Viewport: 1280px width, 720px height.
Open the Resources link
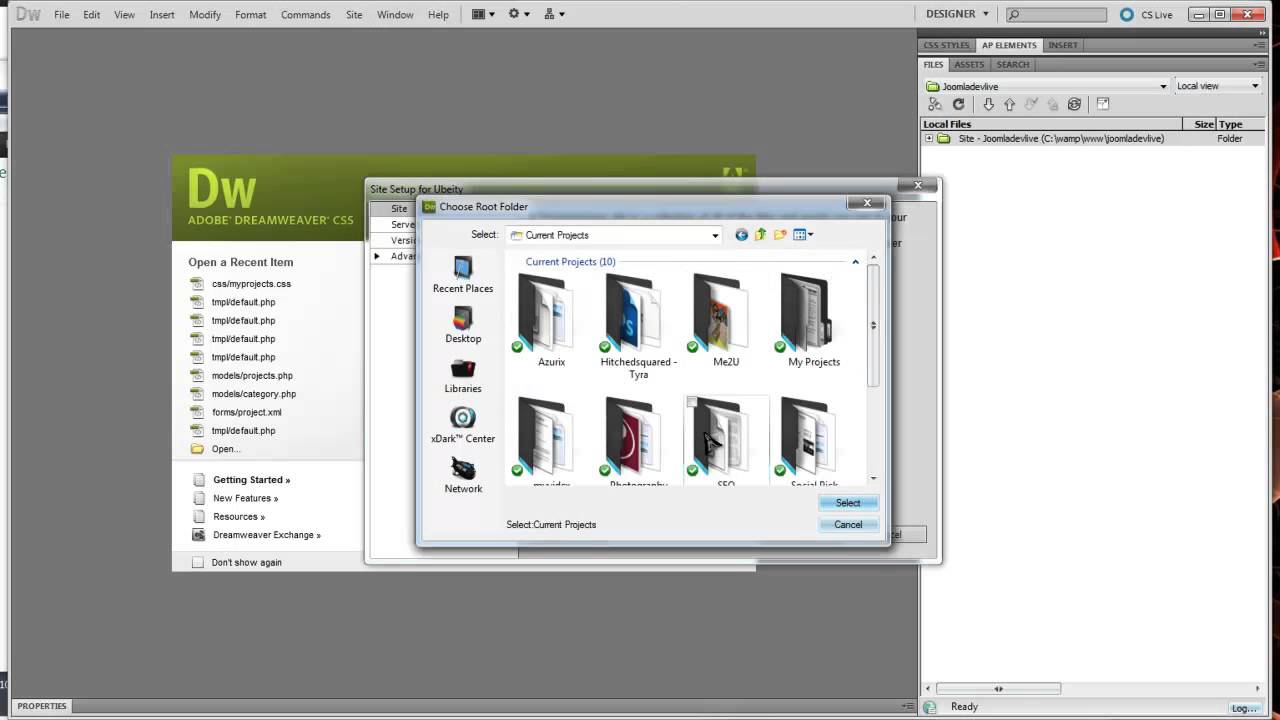(238, 517)
